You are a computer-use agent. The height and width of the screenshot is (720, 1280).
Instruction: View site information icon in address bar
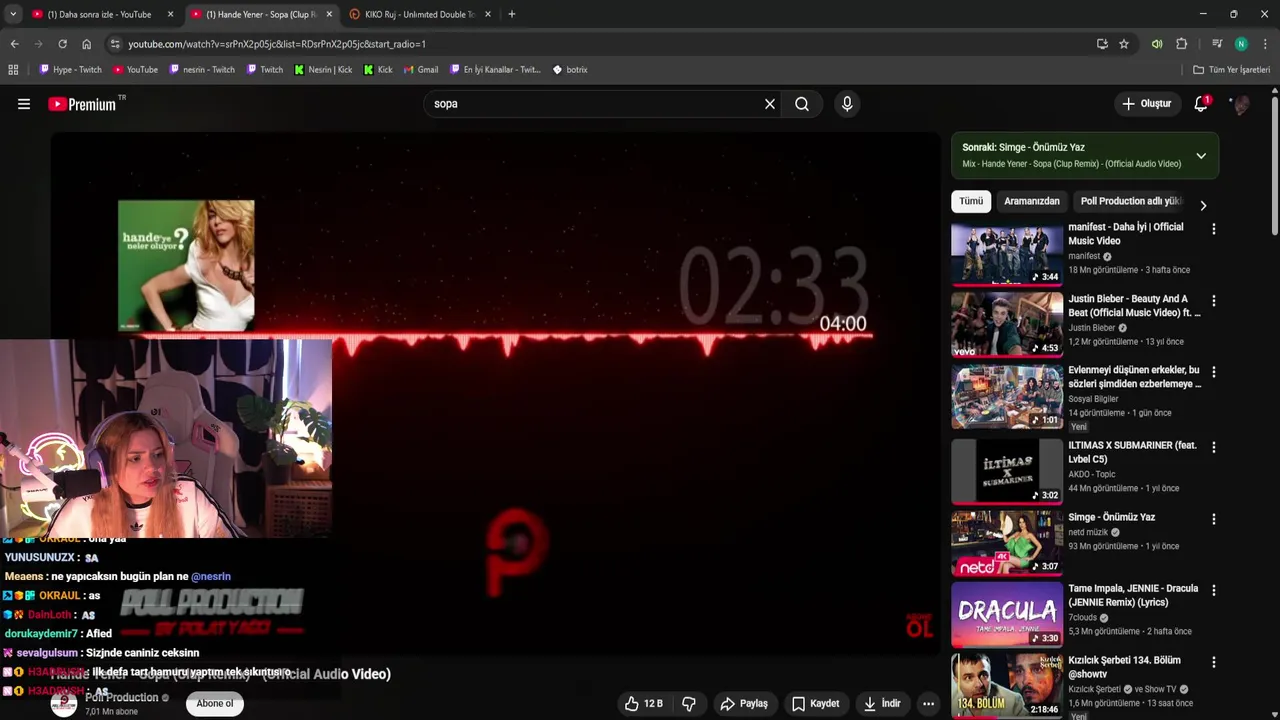tap(115, 44)
